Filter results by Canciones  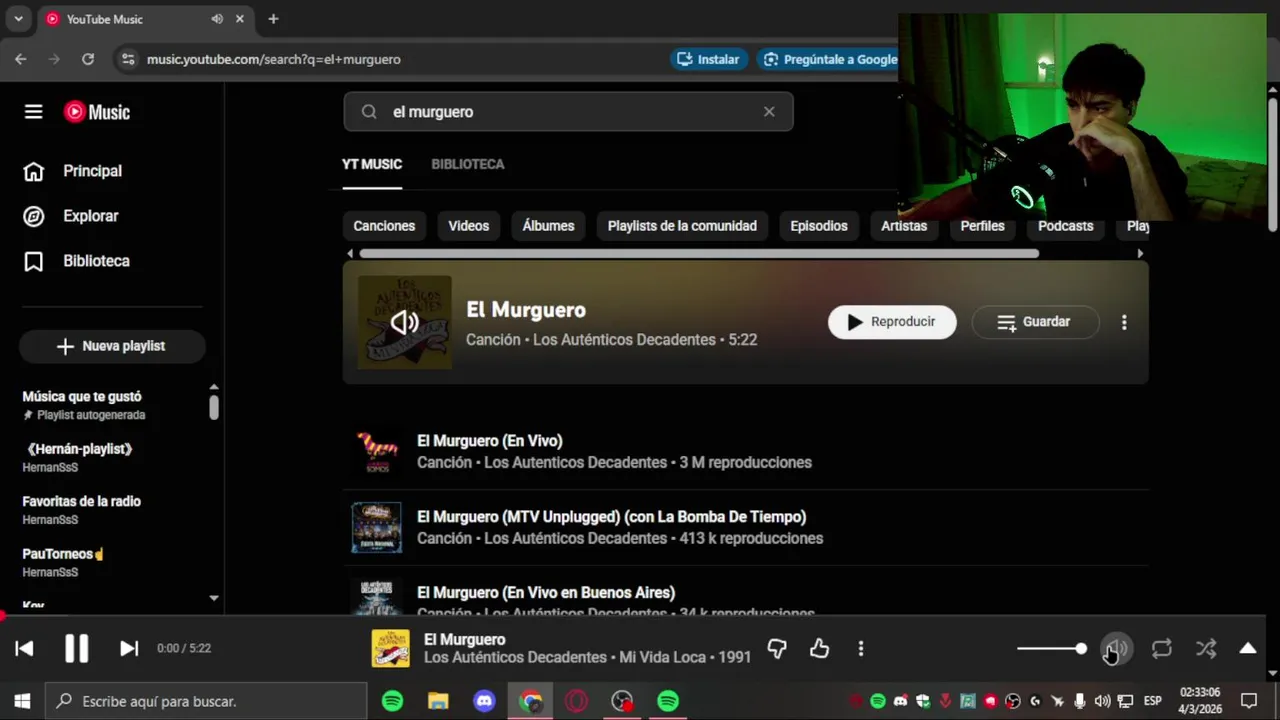tap(384, 226)
